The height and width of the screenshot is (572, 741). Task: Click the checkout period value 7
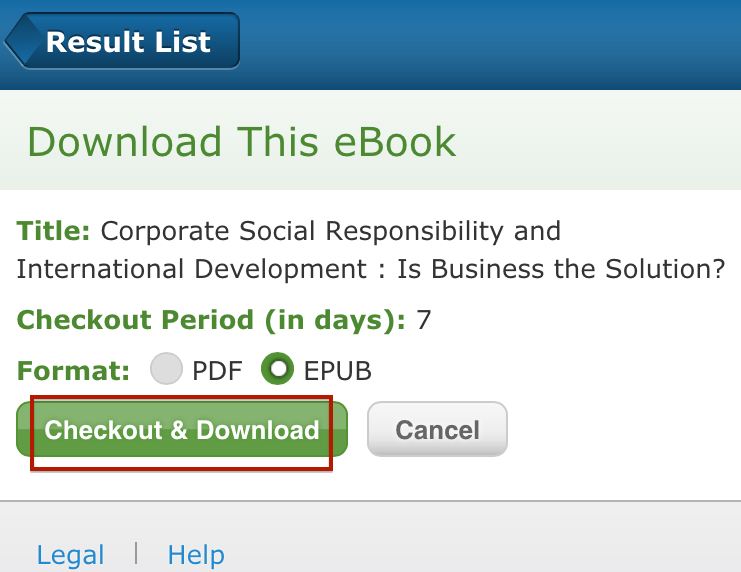pyautogui.click(x=423, y=320)
